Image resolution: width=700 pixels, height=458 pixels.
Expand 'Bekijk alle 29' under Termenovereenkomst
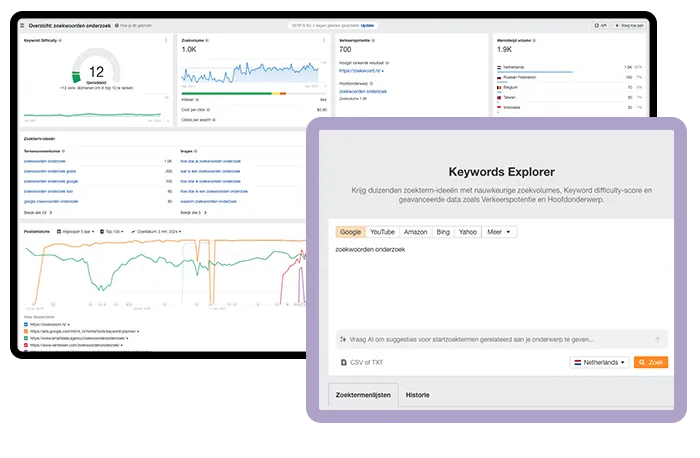coord(38,213)
